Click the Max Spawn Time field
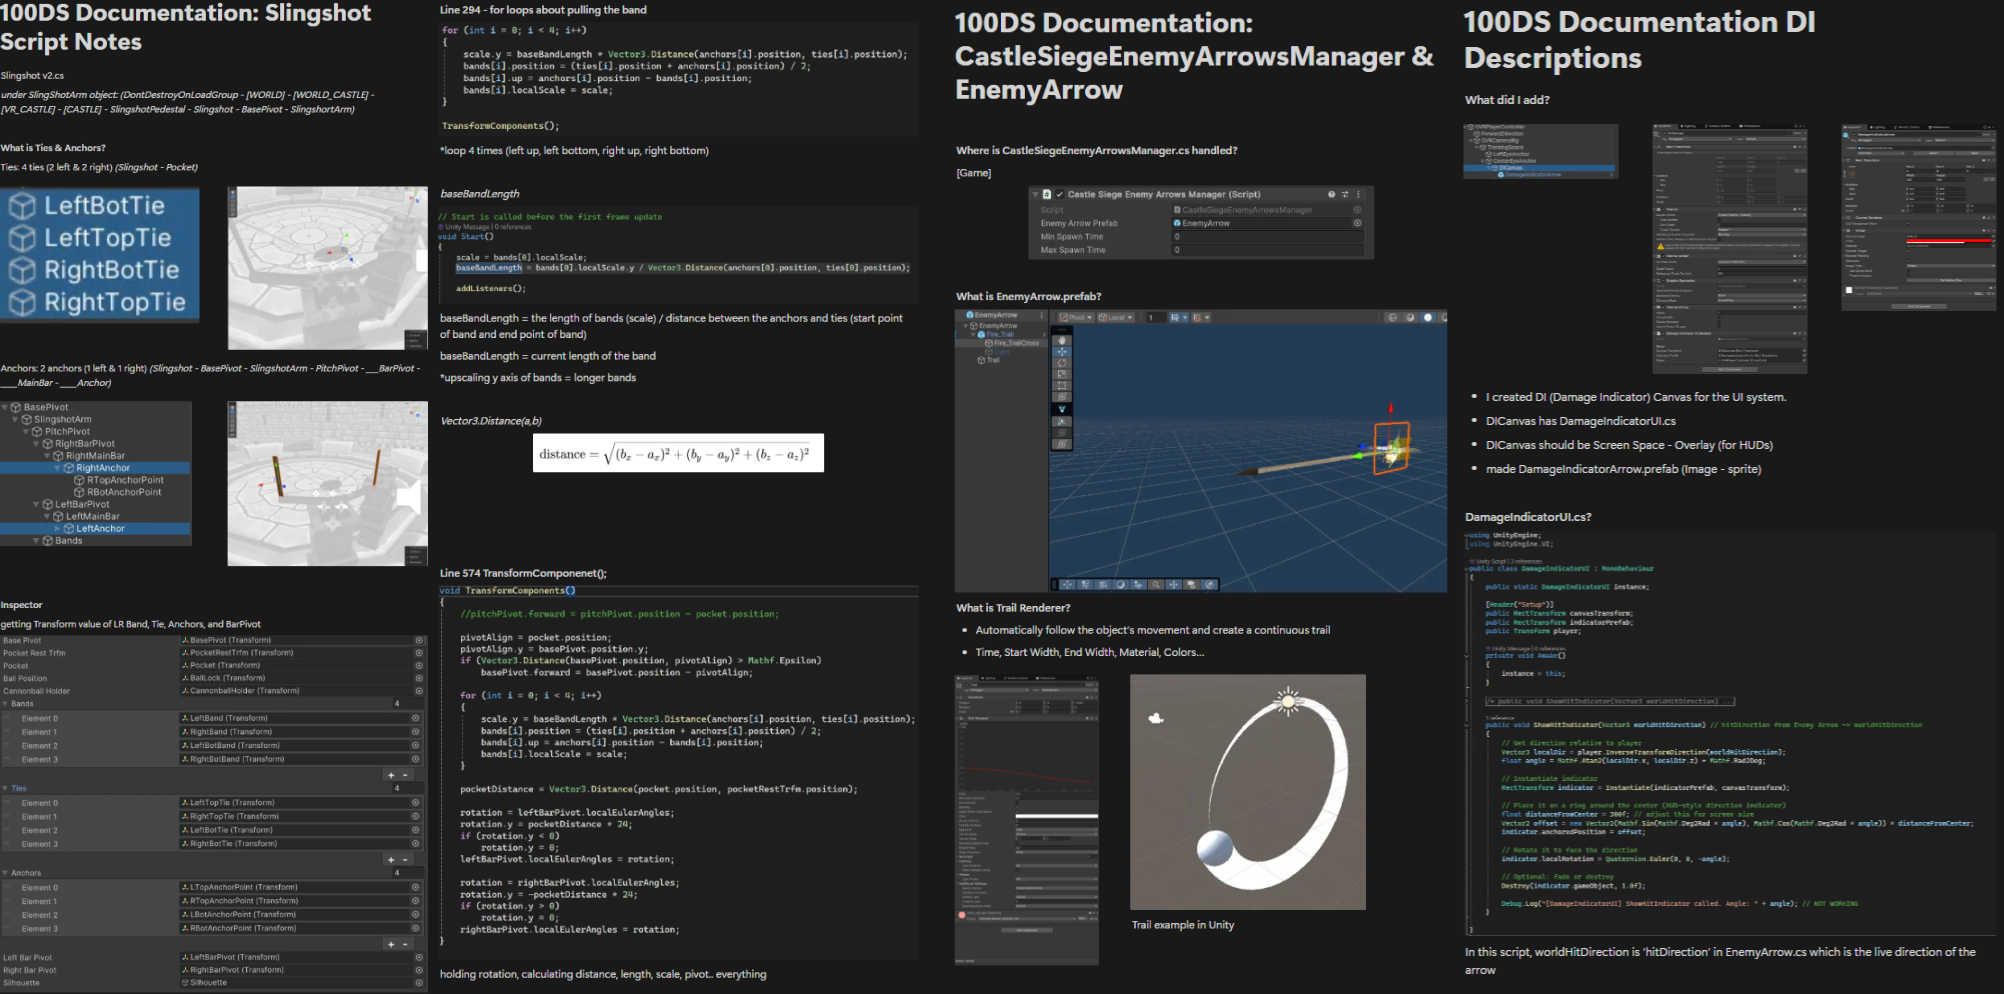2004x994 pixels. pyautogui.click(x=1267, y=250)
